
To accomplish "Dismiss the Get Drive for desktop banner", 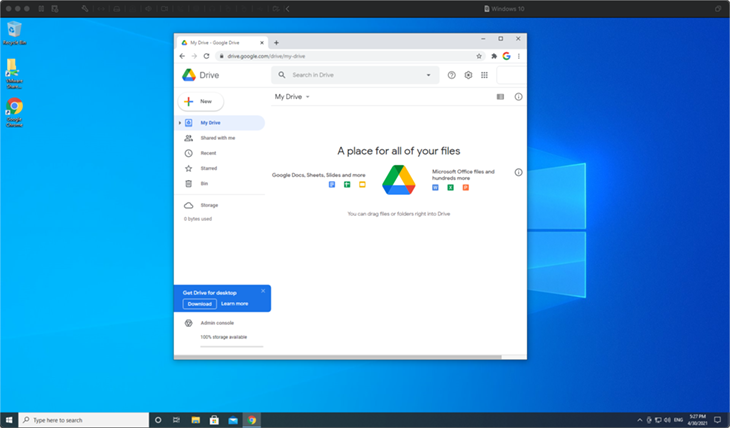I will [263, 291].
